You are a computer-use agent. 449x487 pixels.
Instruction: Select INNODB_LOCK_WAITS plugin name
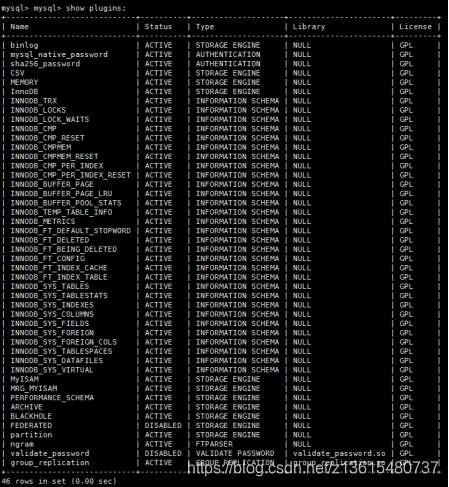(50, 119)
